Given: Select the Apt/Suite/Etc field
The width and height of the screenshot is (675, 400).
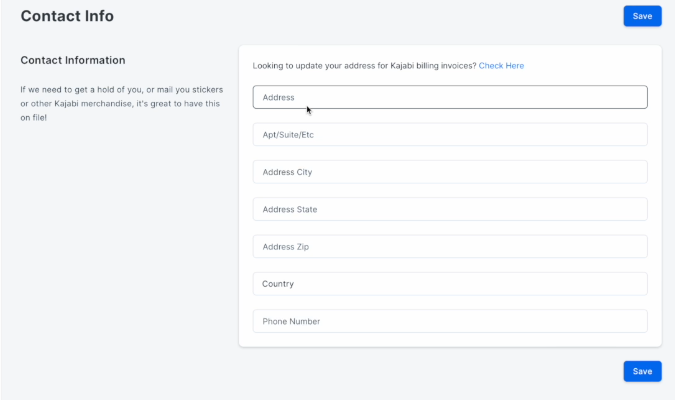Looking at the screenshot, I should [x=450, y=134].
